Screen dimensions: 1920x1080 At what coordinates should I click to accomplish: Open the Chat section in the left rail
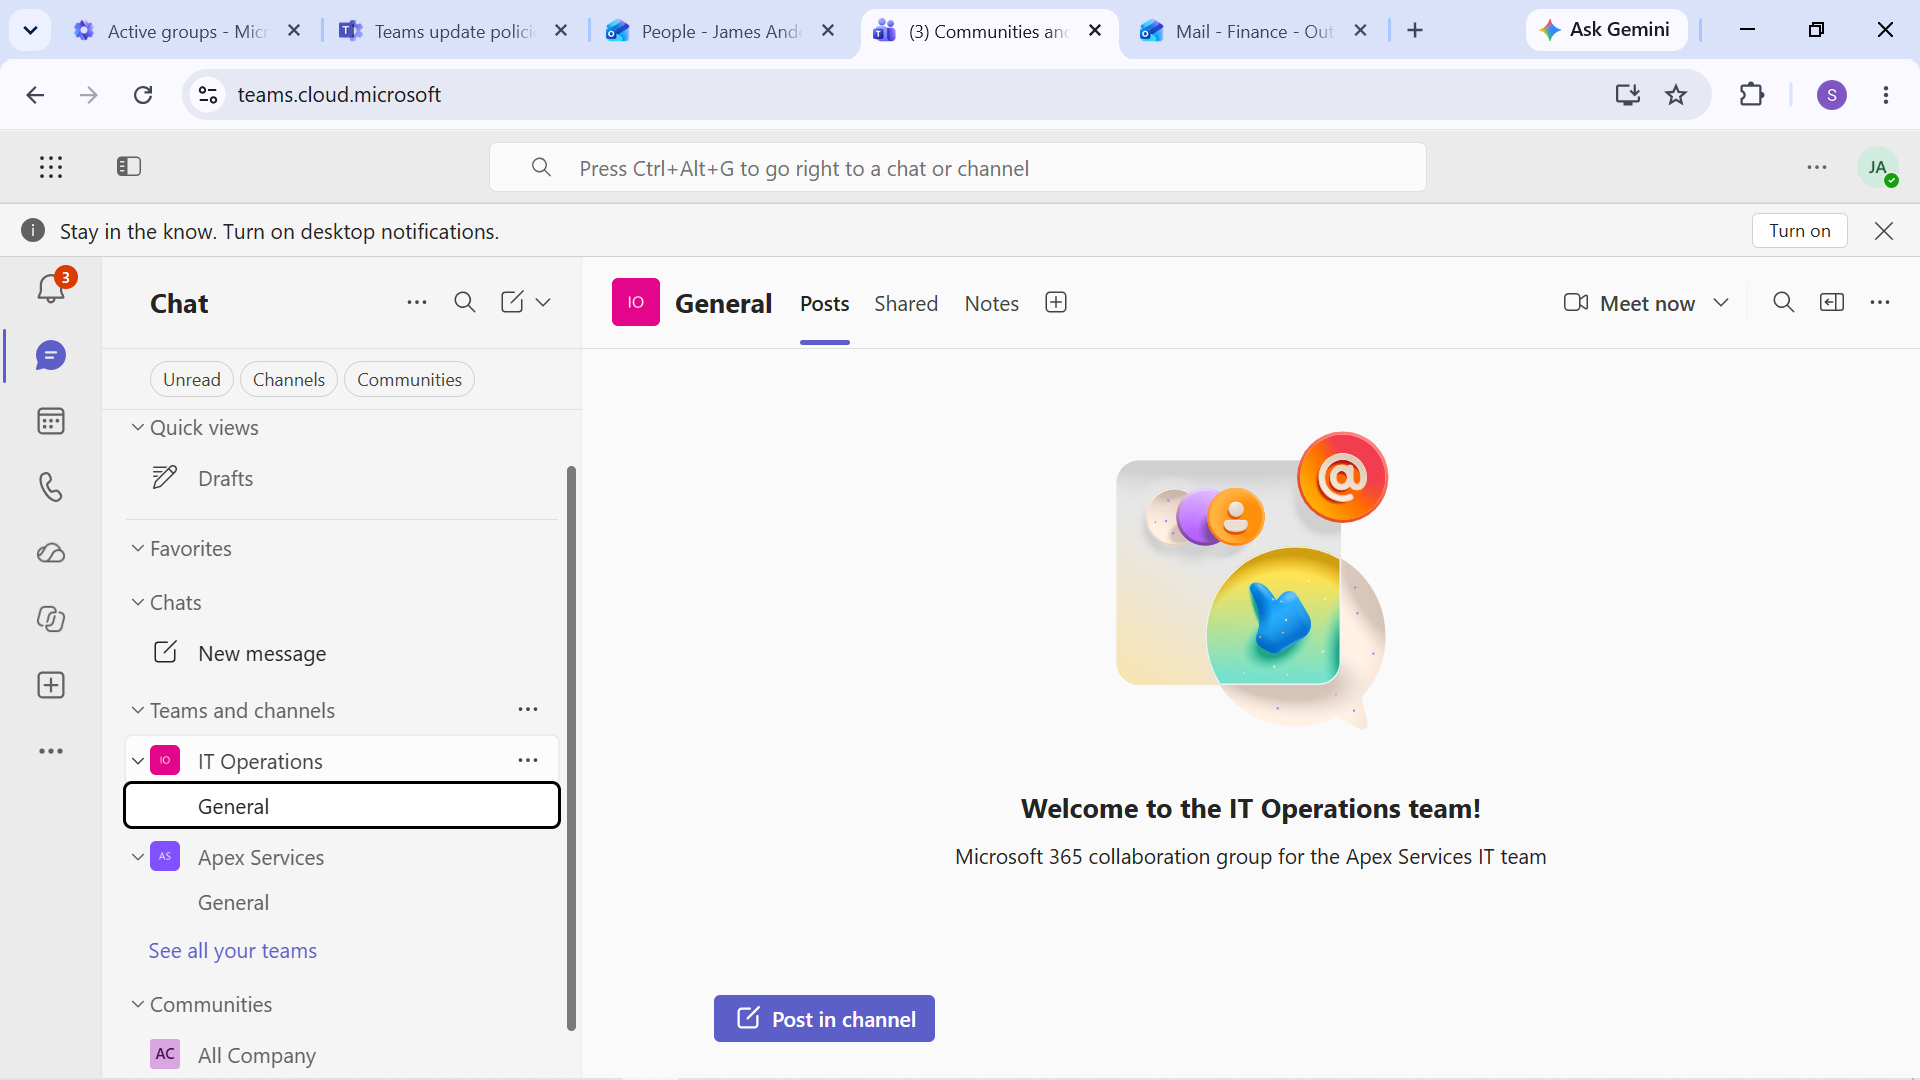point(51,355)
